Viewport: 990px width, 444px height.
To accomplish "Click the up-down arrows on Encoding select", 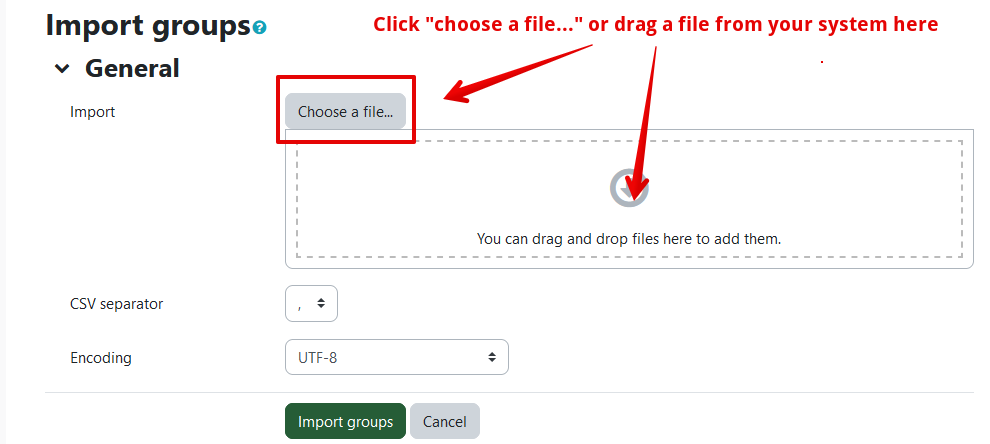I will (492, 357).
